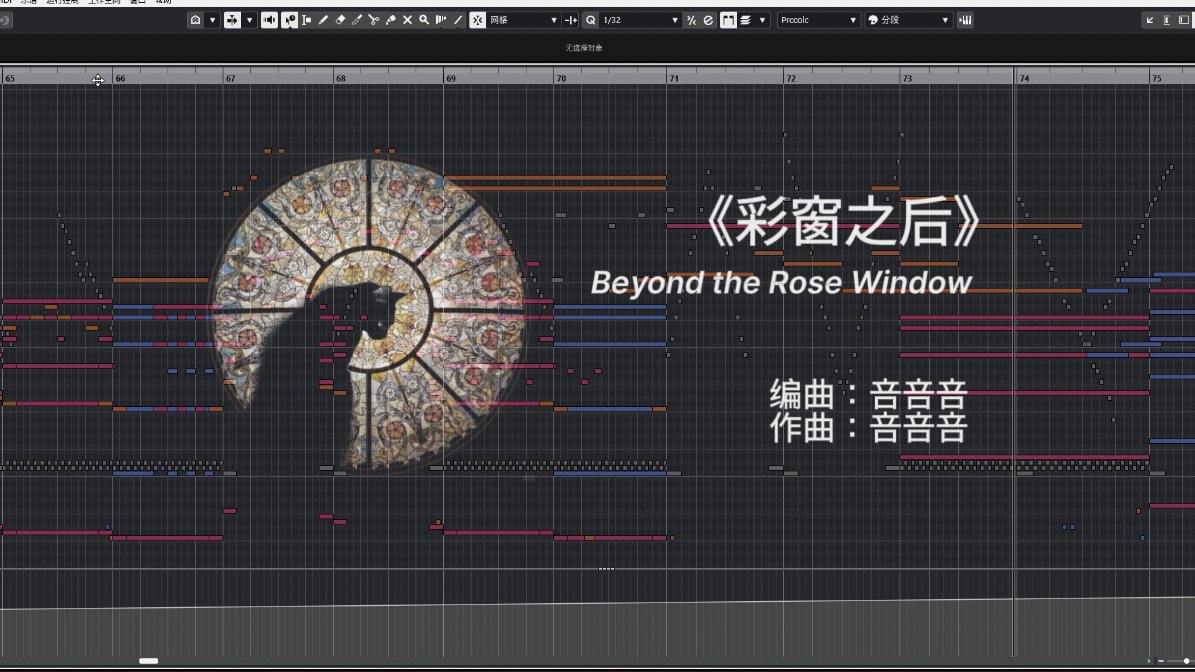The height and width of the screenshot is (672, 1195).
Task: Click the horizontal scrollbar thumb at bottom
Action: click(x=149, y=661)
